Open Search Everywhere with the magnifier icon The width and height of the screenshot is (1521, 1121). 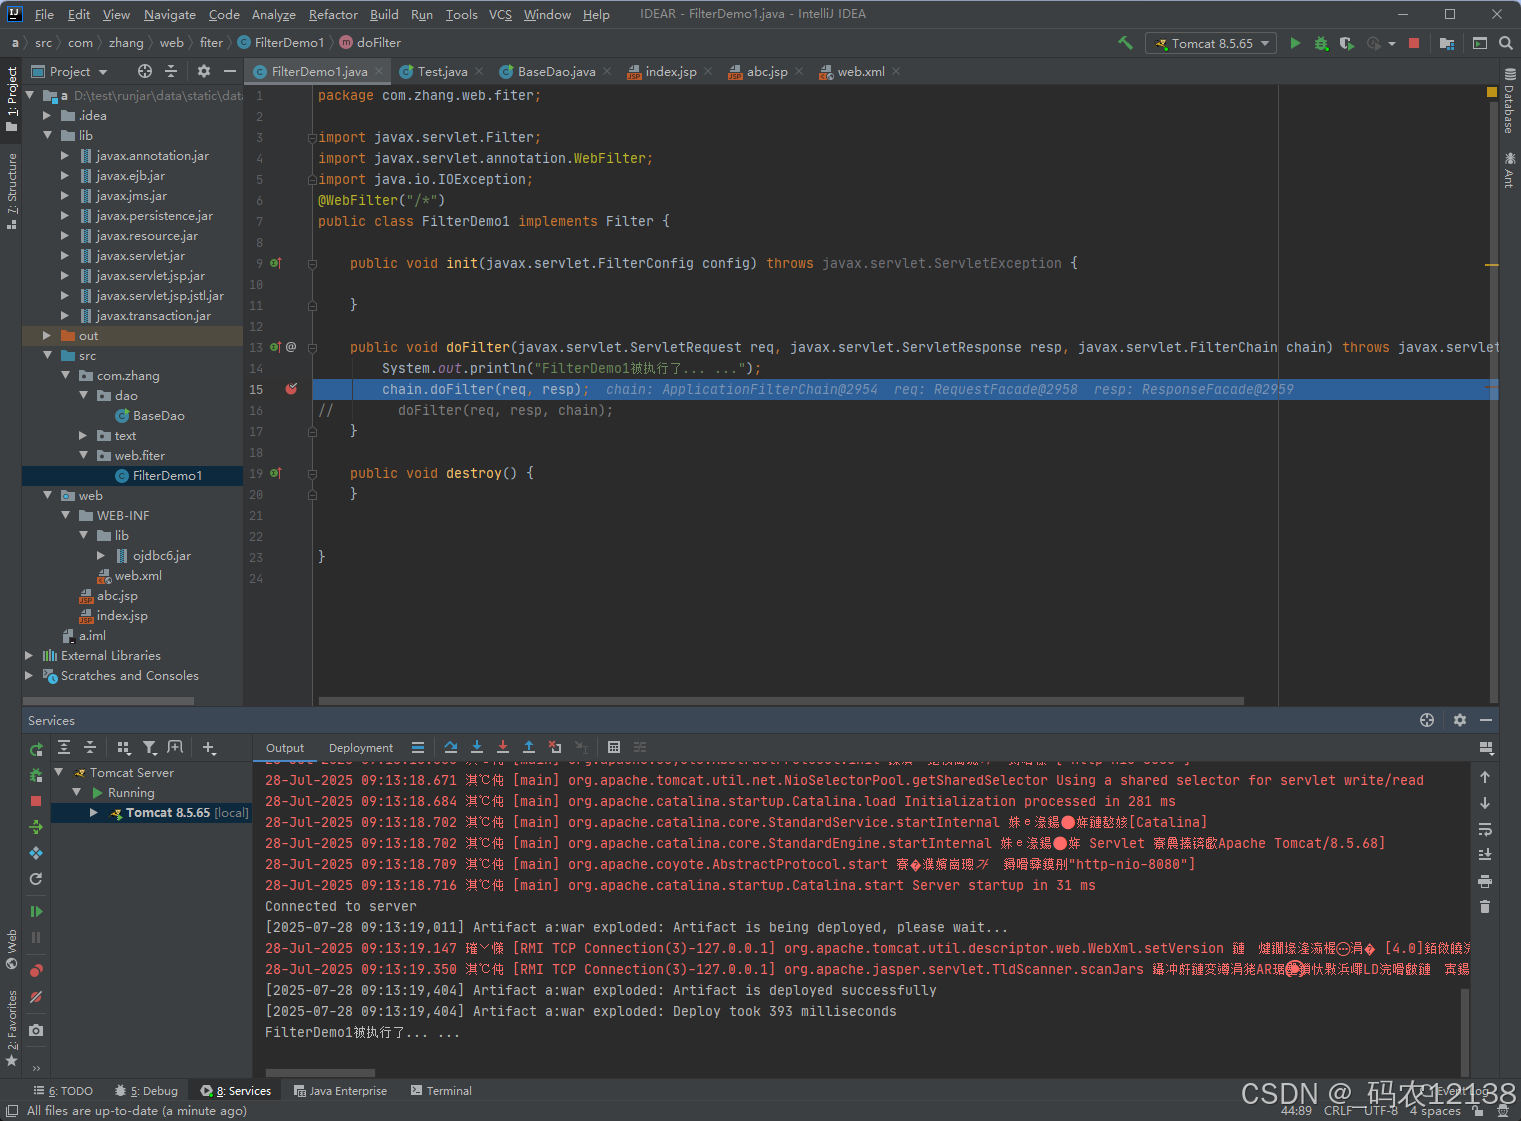(1506, 43)
